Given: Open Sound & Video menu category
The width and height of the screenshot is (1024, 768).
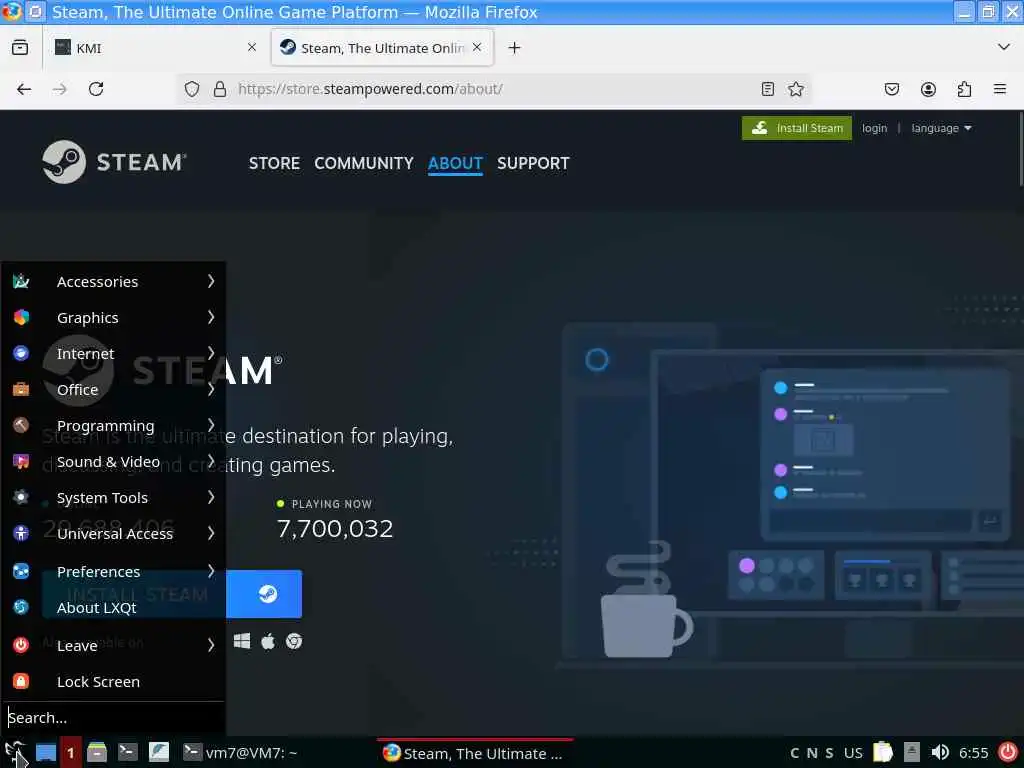Looking at the screenshot, I should point(113,462).
